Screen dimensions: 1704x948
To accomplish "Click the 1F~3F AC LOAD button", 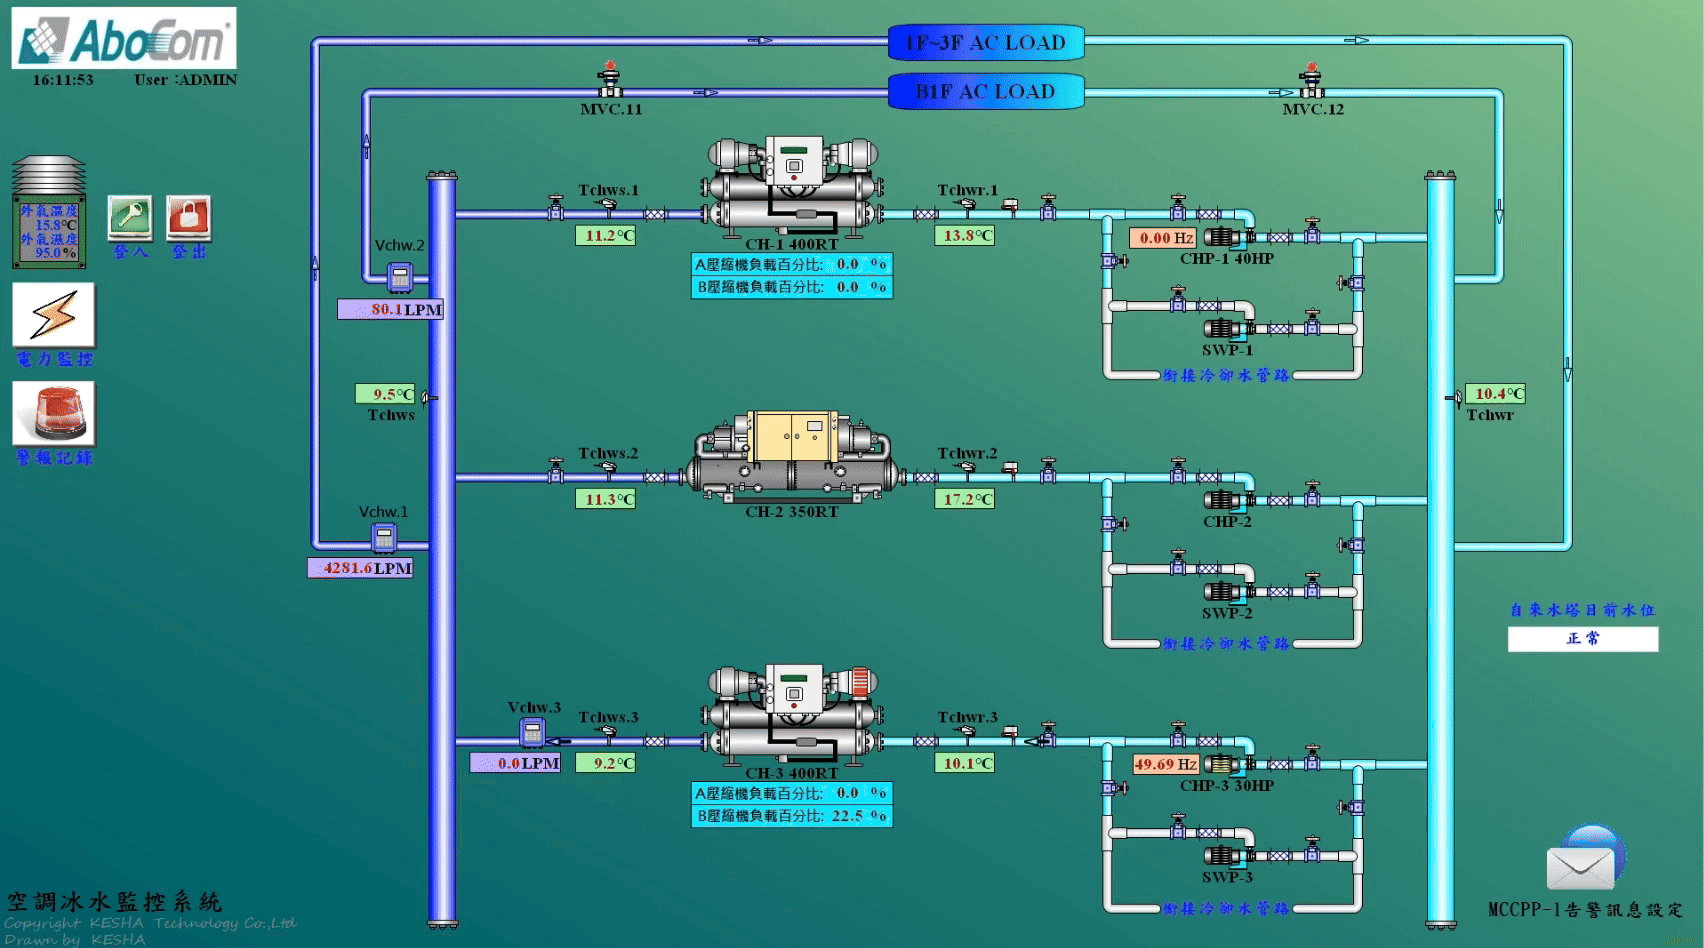I will point(985,43).
